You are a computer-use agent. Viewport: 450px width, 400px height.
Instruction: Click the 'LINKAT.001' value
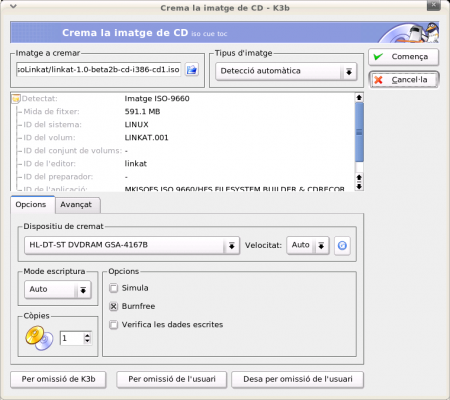tap(146, 138)
